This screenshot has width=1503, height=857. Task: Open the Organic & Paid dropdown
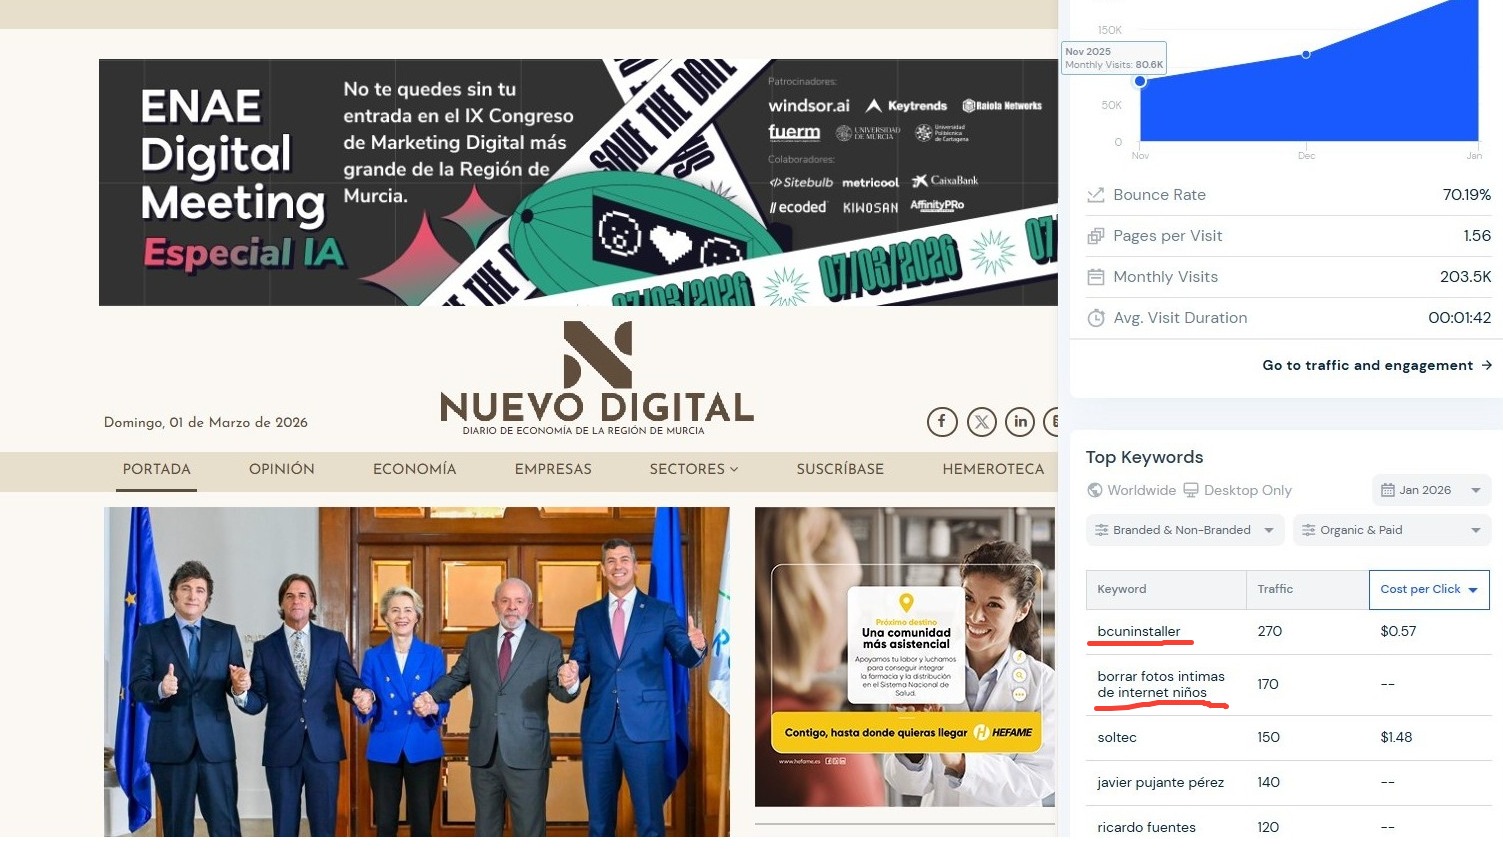(x=1391, y=530)
